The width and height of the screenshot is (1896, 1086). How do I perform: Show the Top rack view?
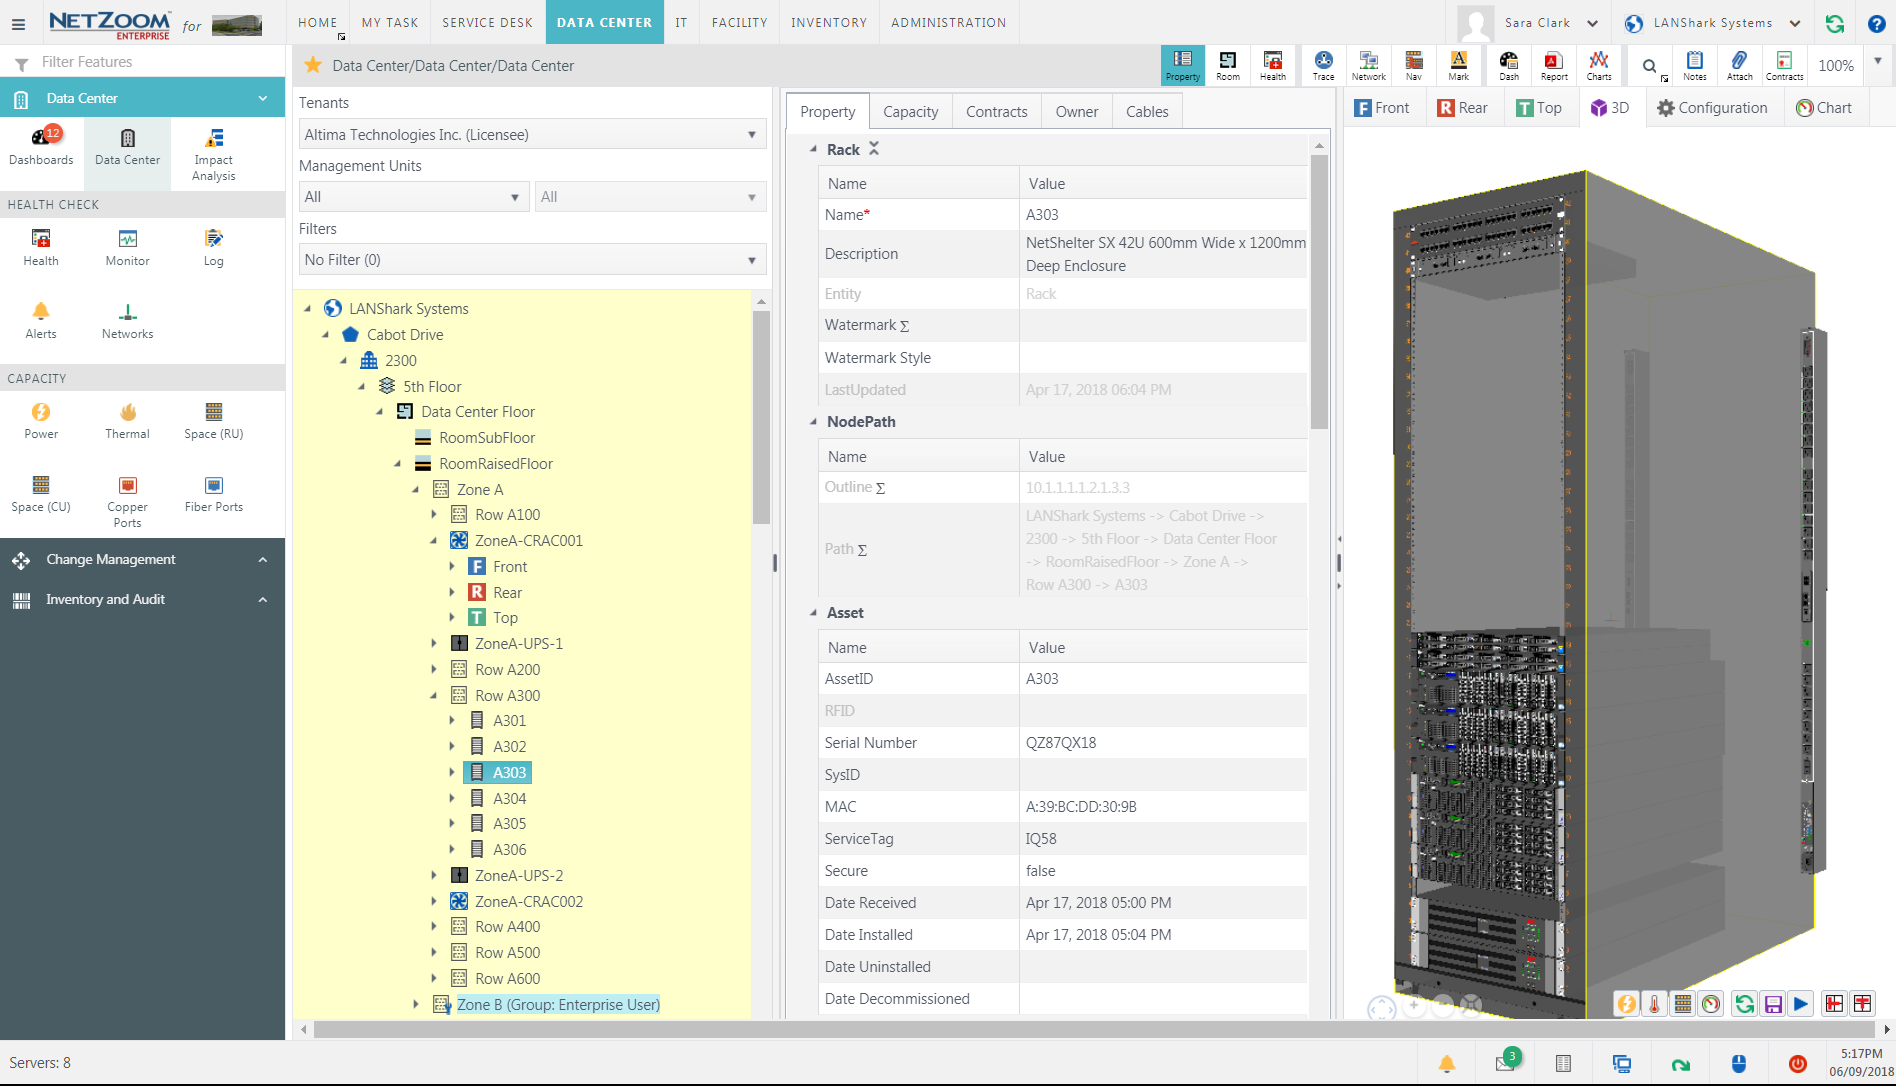(x=1538, y=108)
